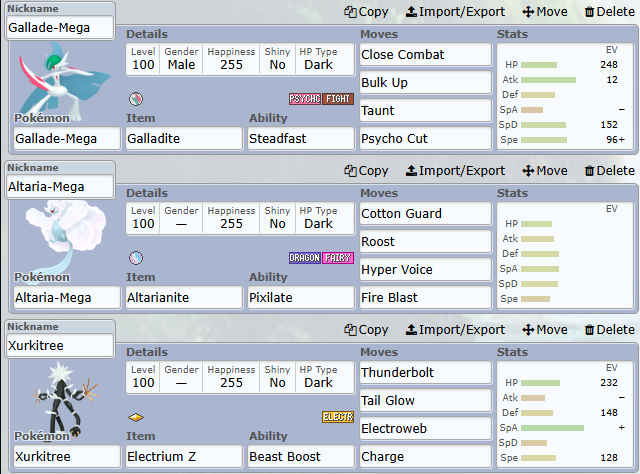Click the DRAGON type badge
Viewport: 640px width, 474px height.
pos(305,258)
